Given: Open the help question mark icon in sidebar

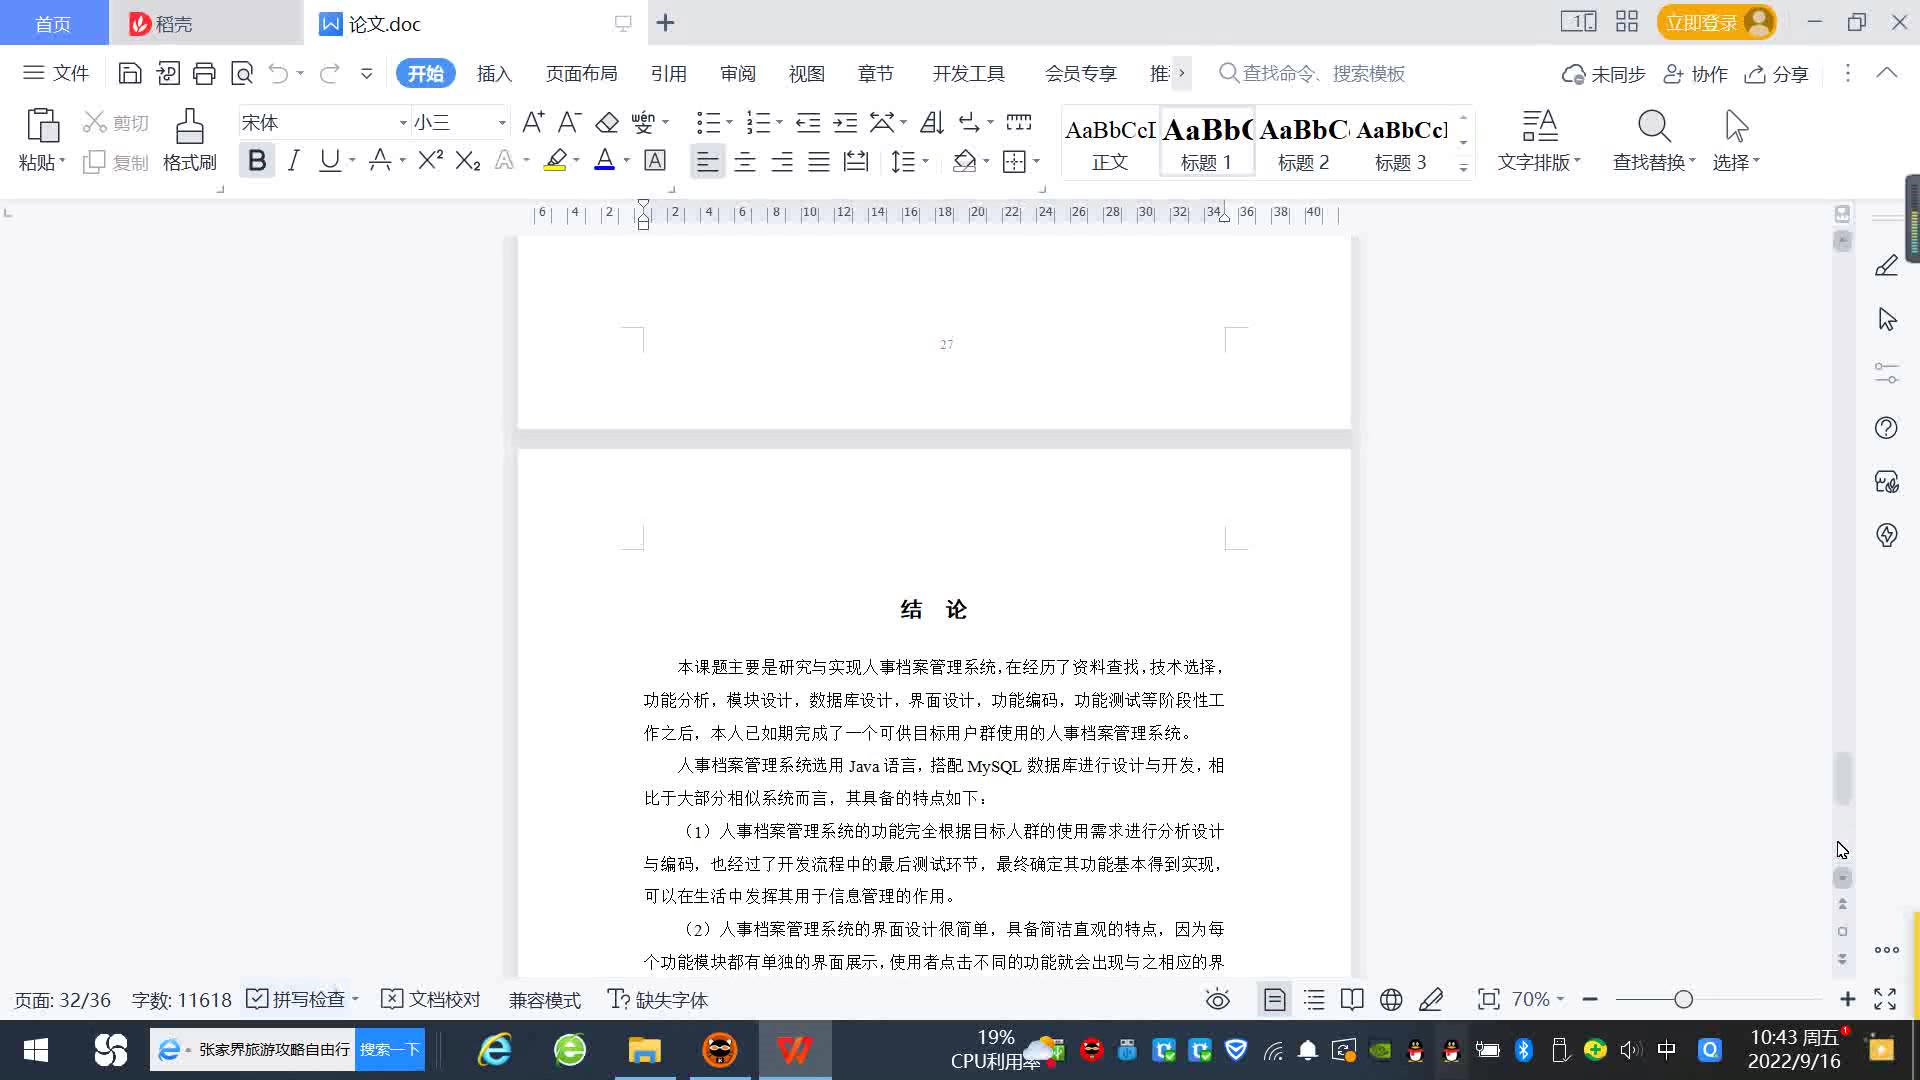Looking at the screenshot, I should [1886, 428].
